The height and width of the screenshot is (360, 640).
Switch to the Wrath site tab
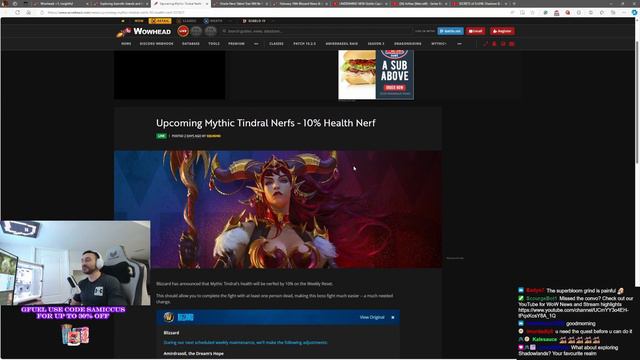(213, 21)
